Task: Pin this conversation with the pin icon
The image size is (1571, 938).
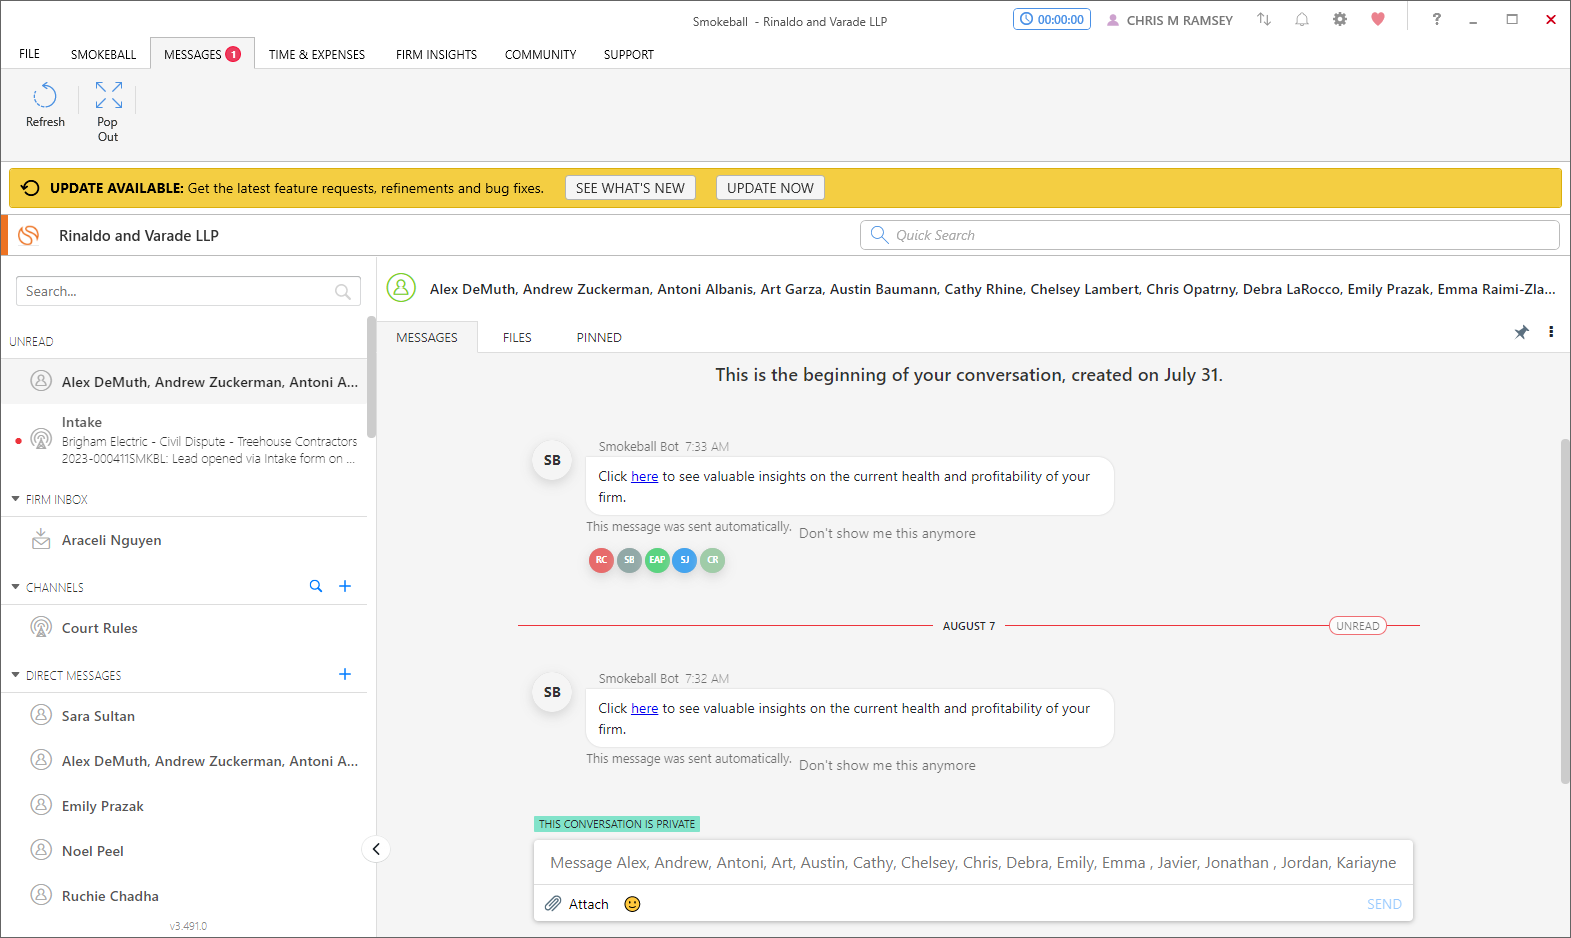Action: (x=1522, y=332)
